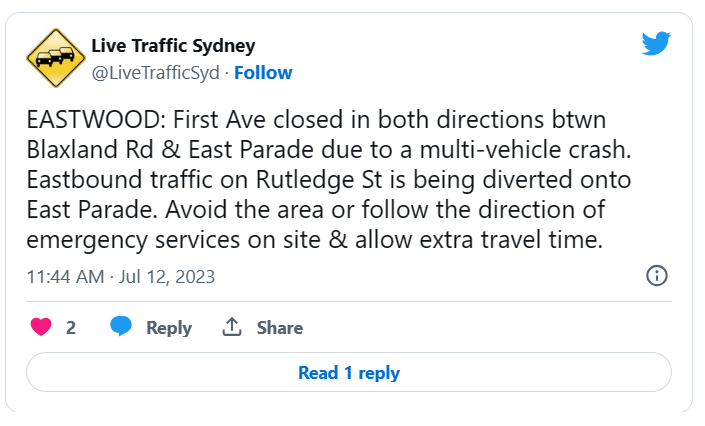Viewport: 705px width, 426px height.
Task: Click the Read 1 reply button
Action: pos(349,372)
